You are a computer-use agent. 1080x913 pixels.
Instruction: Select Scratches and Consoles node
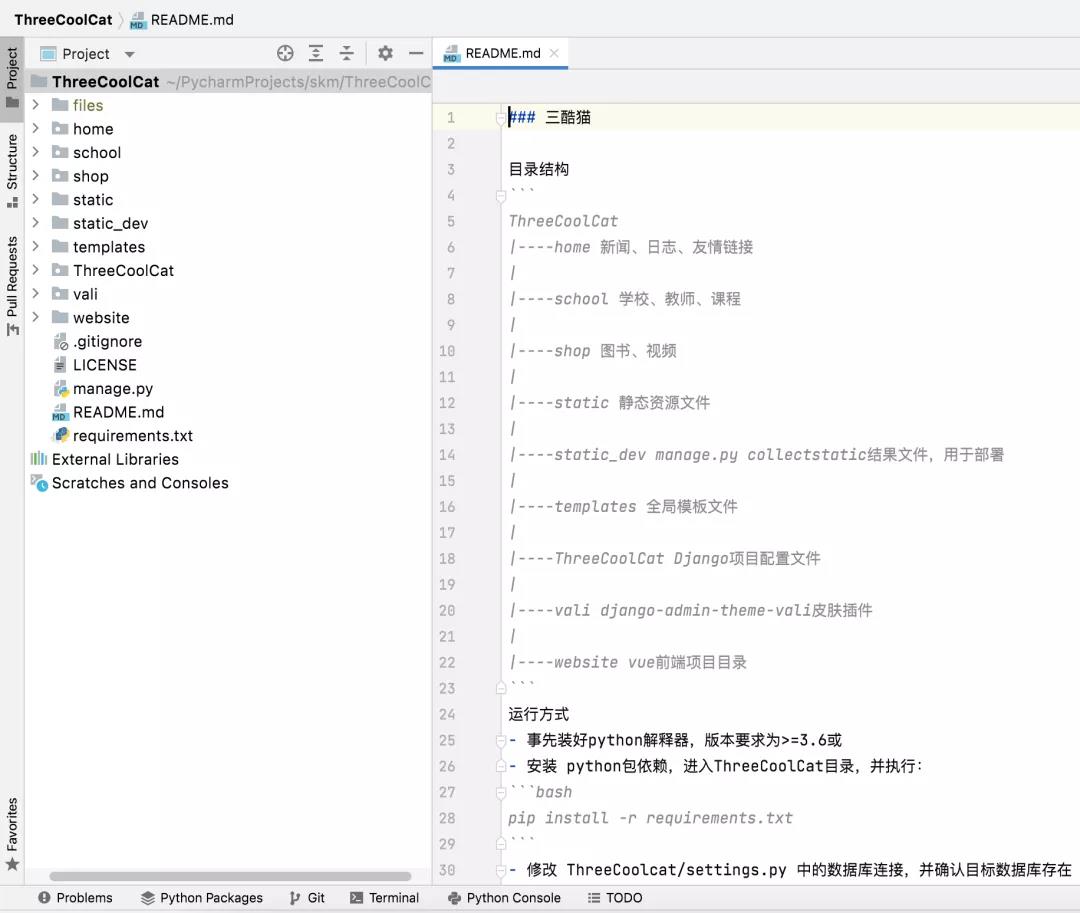(140, 483)
